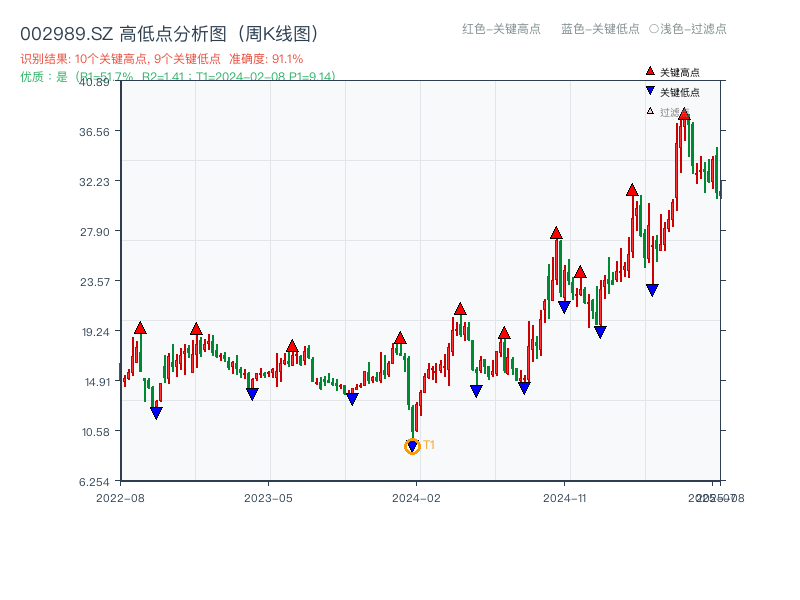The height and width of the screenshot is (600, 800).
Task: Click the blue low marker just before 2023-05
Action: click(252, 394)
